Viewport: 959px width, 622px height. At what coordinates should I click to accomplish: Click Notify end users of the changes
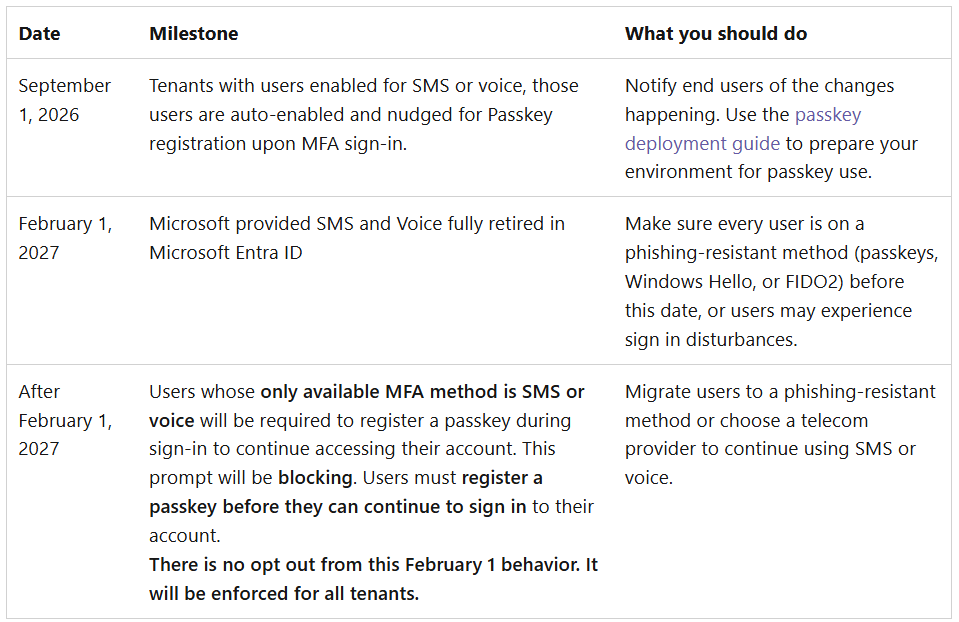point(759,86)
